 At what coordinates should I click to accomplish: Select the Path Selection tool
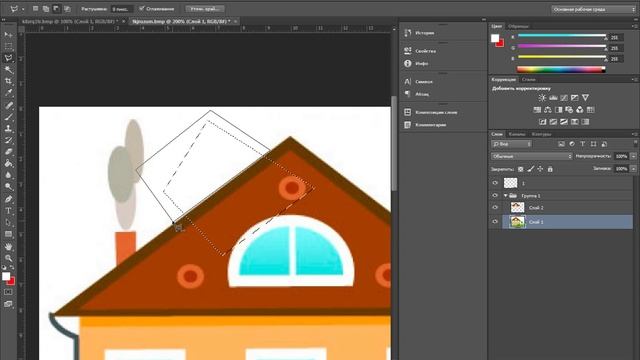tap(8, 223)
